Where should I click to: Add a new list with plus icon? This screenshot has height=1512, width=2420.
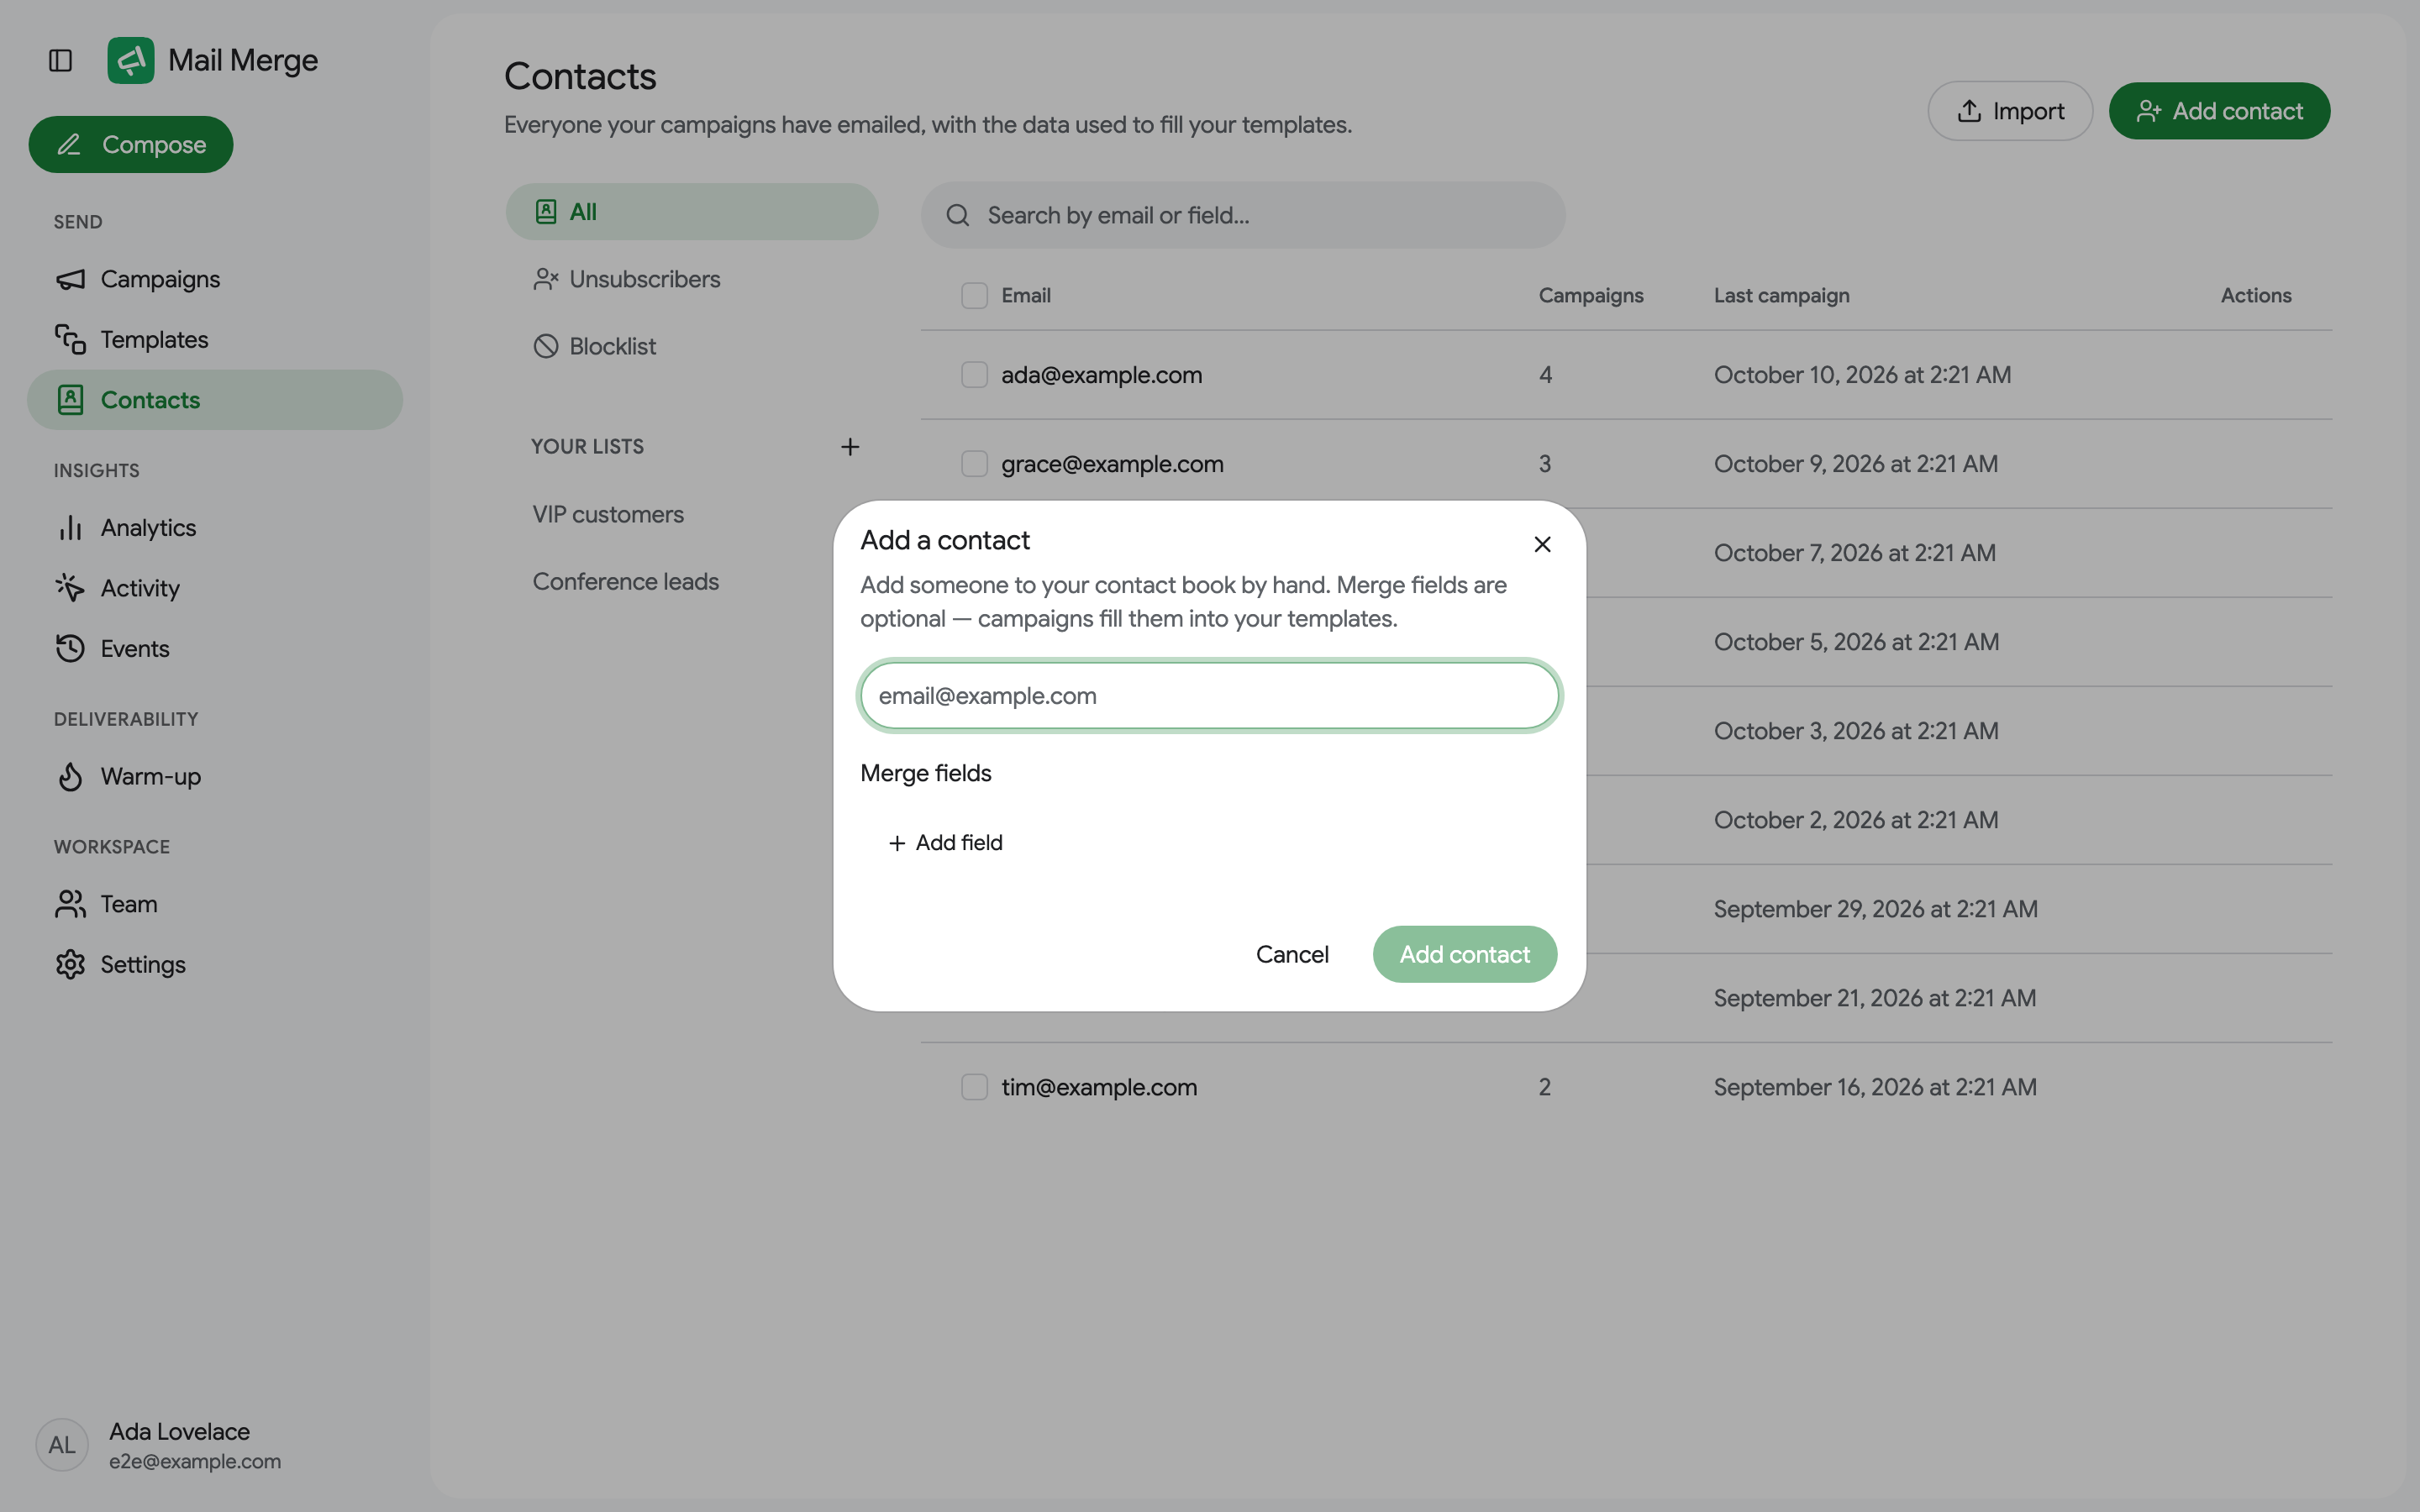(x=850, y=447)
